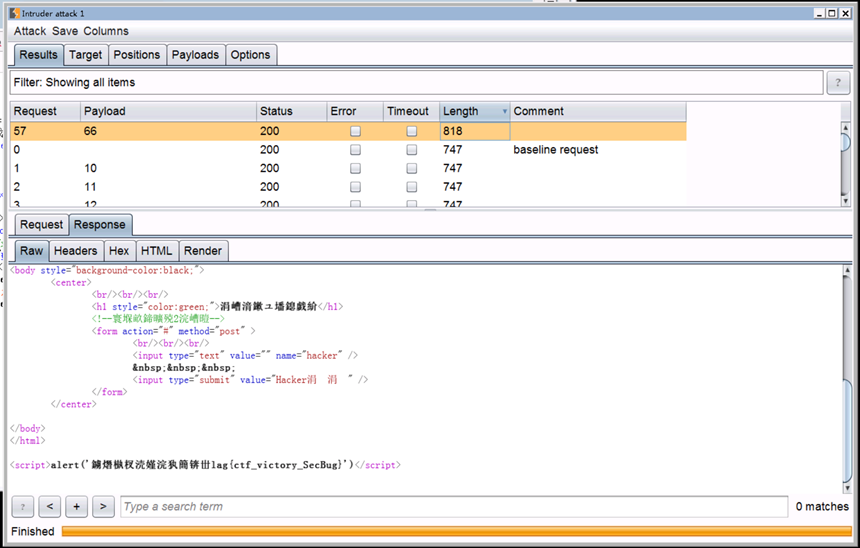Click results table scrollbar up arrow
The height and width of the screenshot is (548, 860).
(845, 128)
